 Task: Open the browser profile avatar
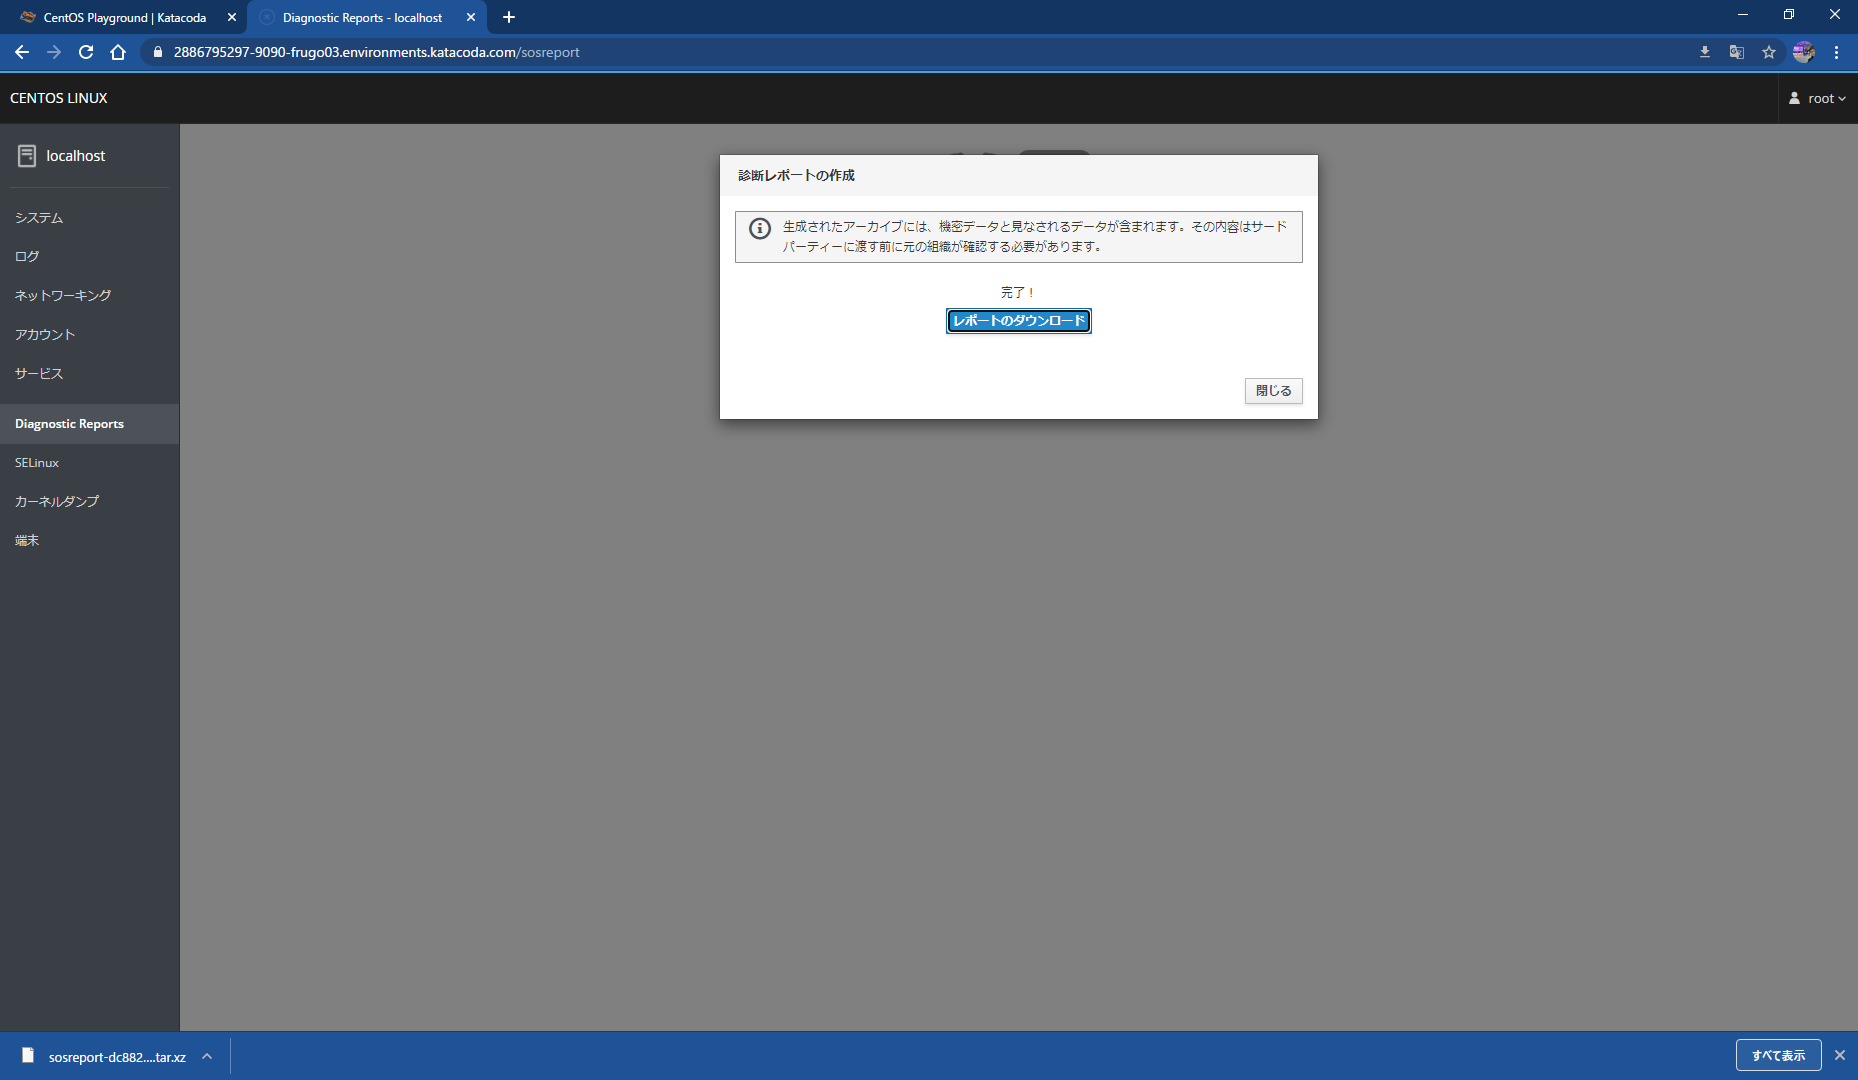(x=1803, y=52)
